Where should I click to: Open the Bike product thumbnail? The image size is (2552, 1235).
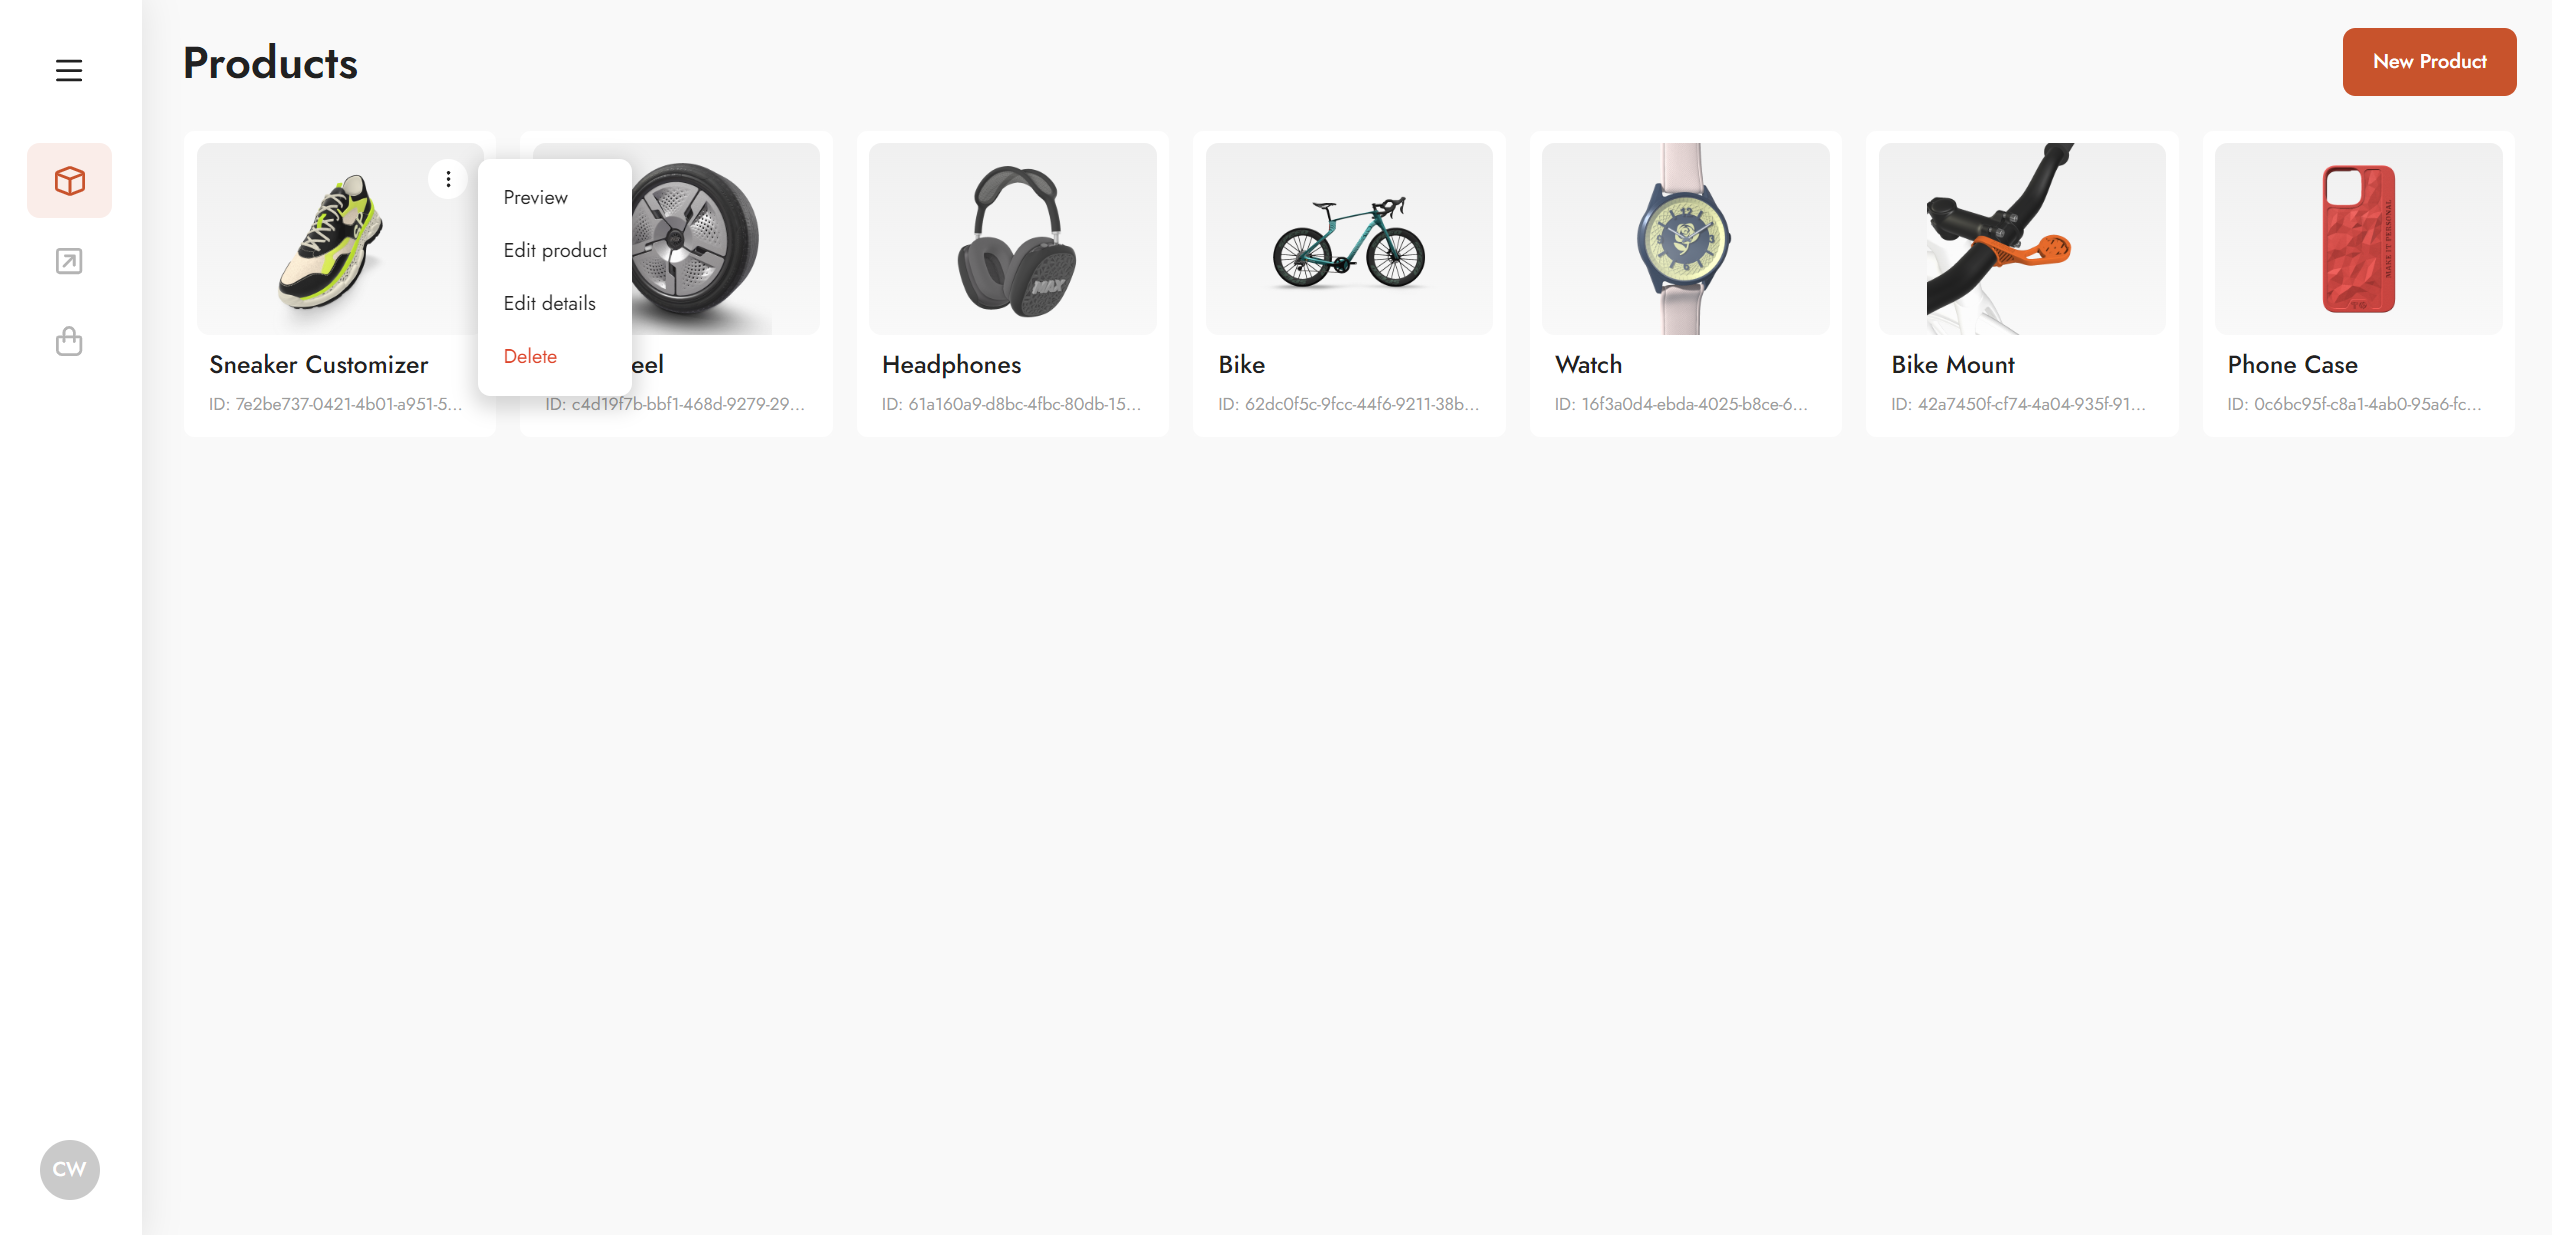point(1349,238)
